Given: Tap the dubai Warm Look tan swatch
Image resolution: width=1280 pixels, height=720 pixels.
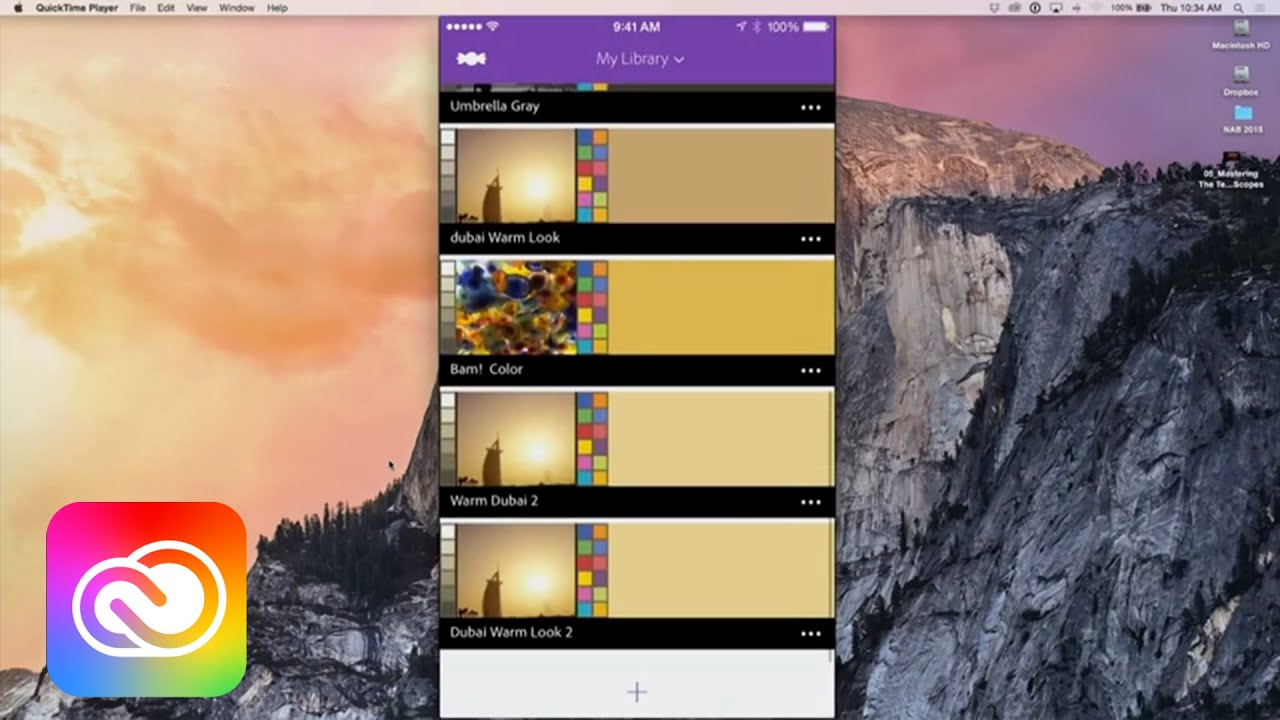Looking at the screenshot, I should point(720,176).
